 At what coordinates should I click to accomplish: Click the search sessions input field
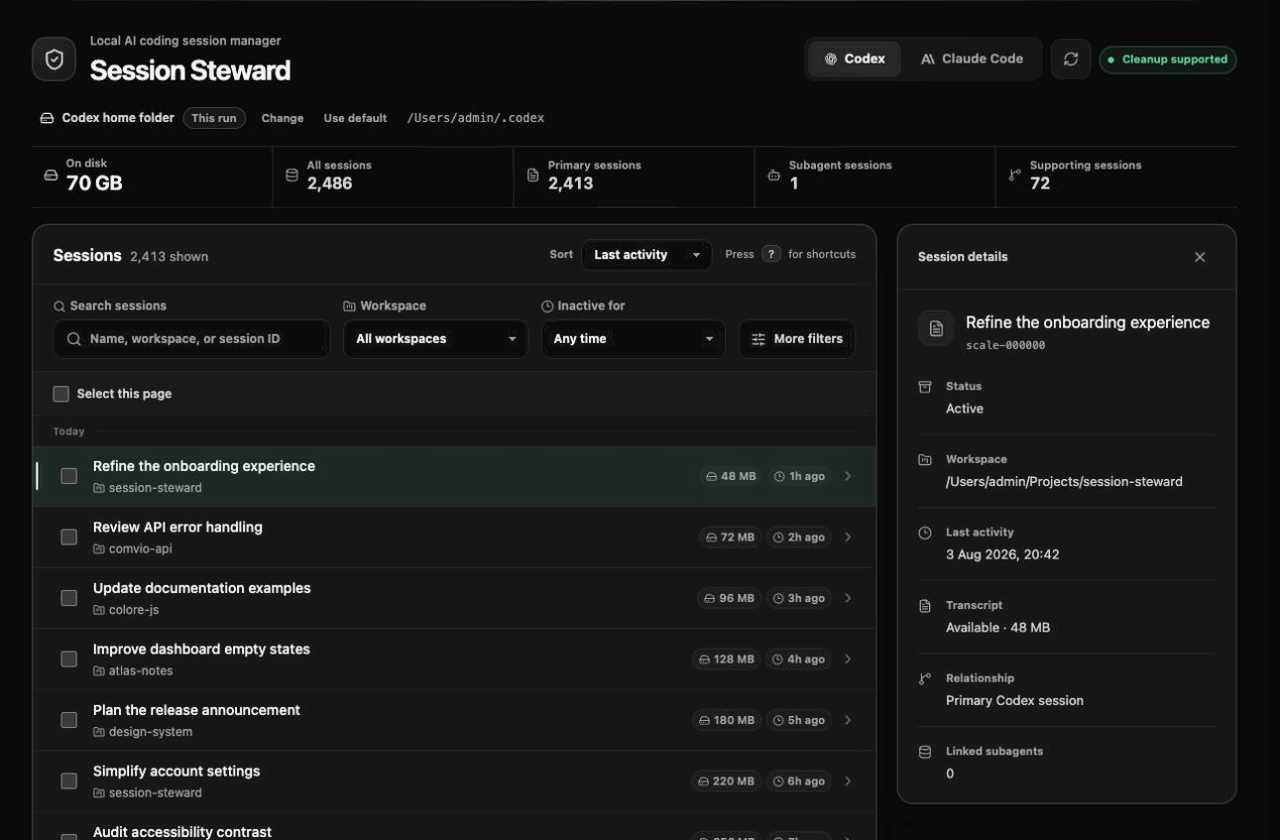pos(191,339)
